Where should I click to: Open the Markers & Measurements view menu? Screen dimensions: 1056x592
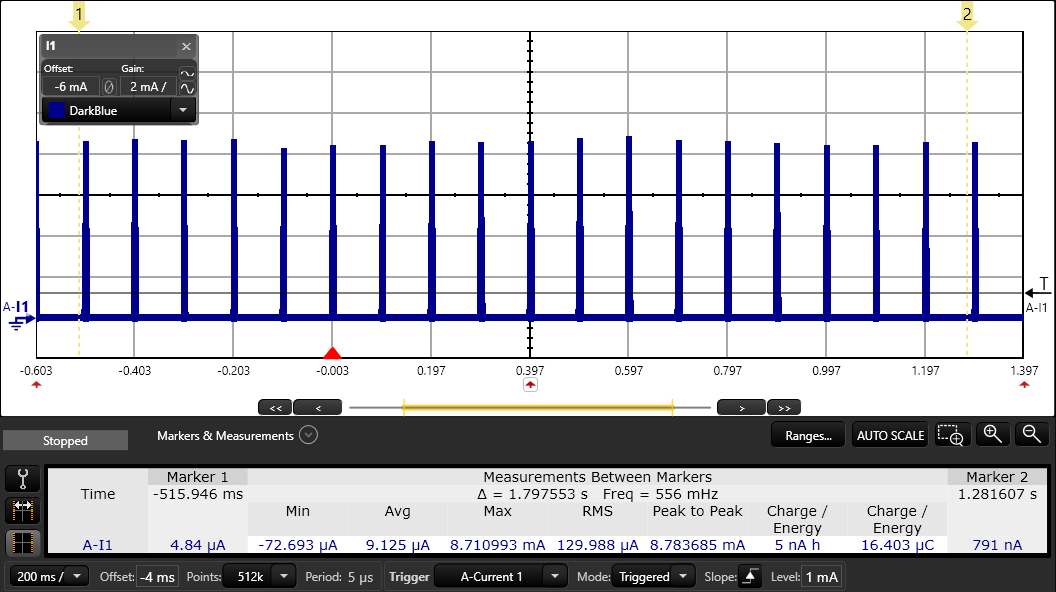[308, 435]
